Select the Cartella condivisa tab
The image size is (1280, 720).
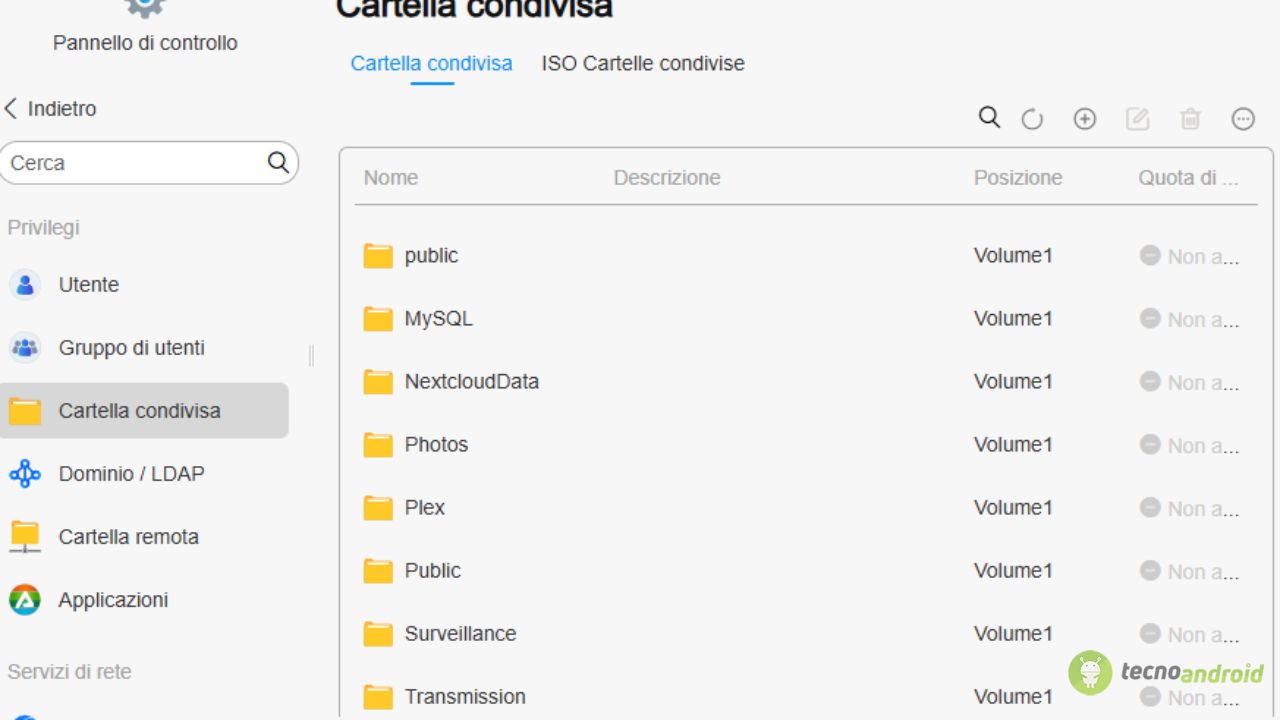pyautogui.click(x=431, y=64)
